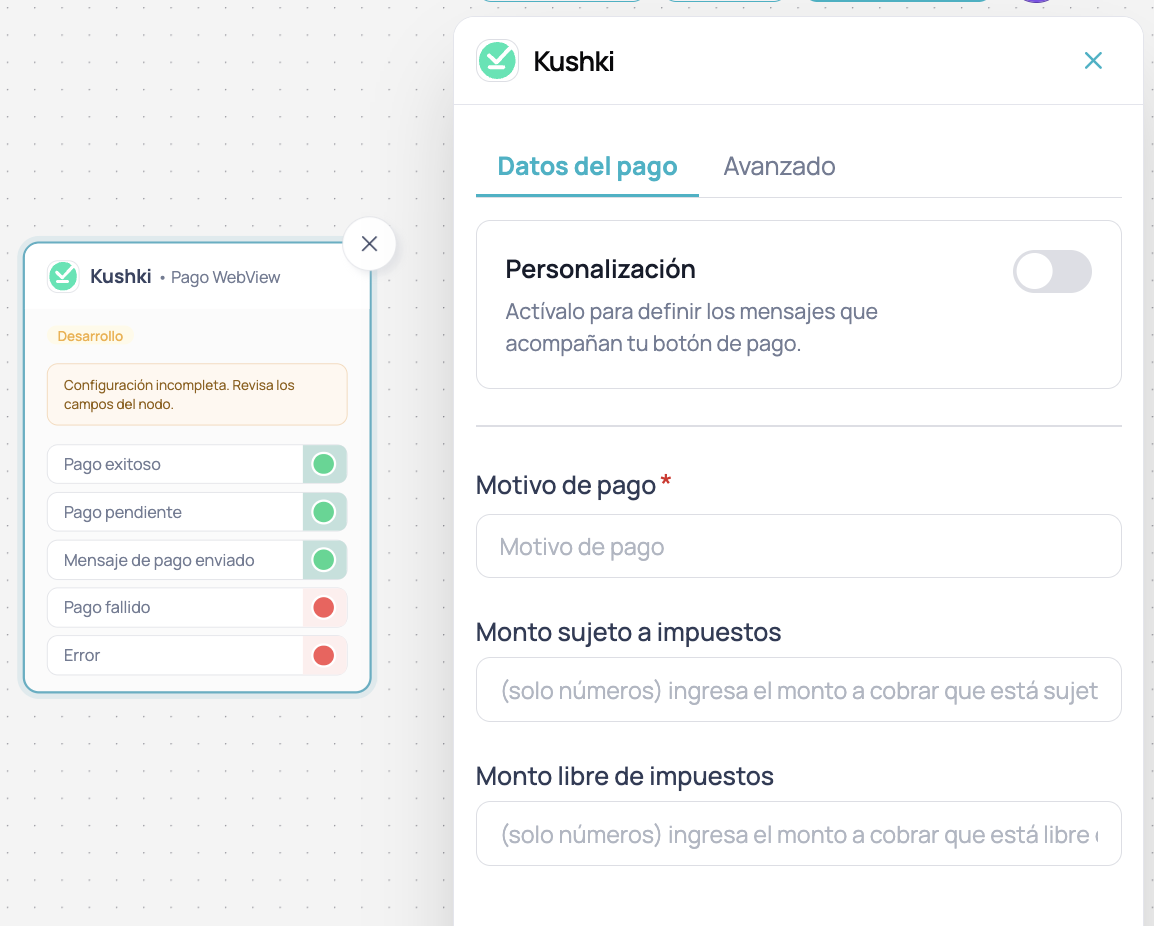The width and height of the screenshot is (1154, 926).
Task: Switch to Datos del pago tab
Action: pyautogui.click(x=587, y=166)
